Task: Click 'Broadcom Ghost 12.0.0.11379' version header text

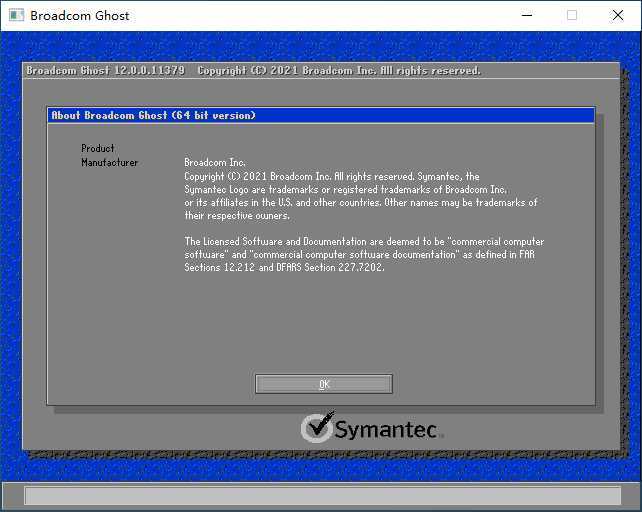Action: [105, 70]
